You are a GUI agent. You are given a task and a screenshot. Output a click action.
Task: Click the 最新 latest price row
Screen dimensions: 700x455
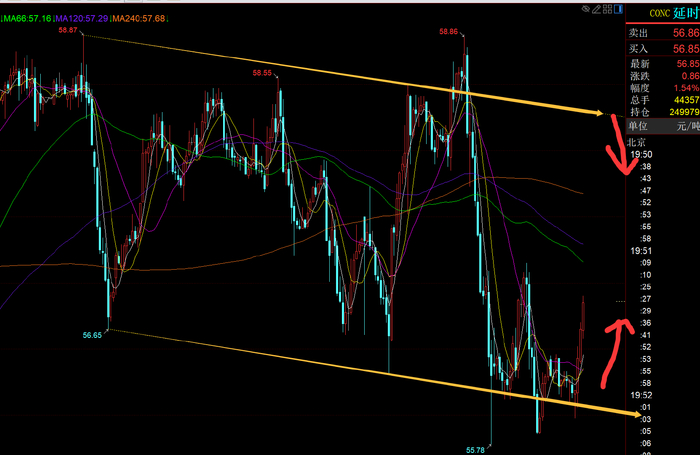663,64
